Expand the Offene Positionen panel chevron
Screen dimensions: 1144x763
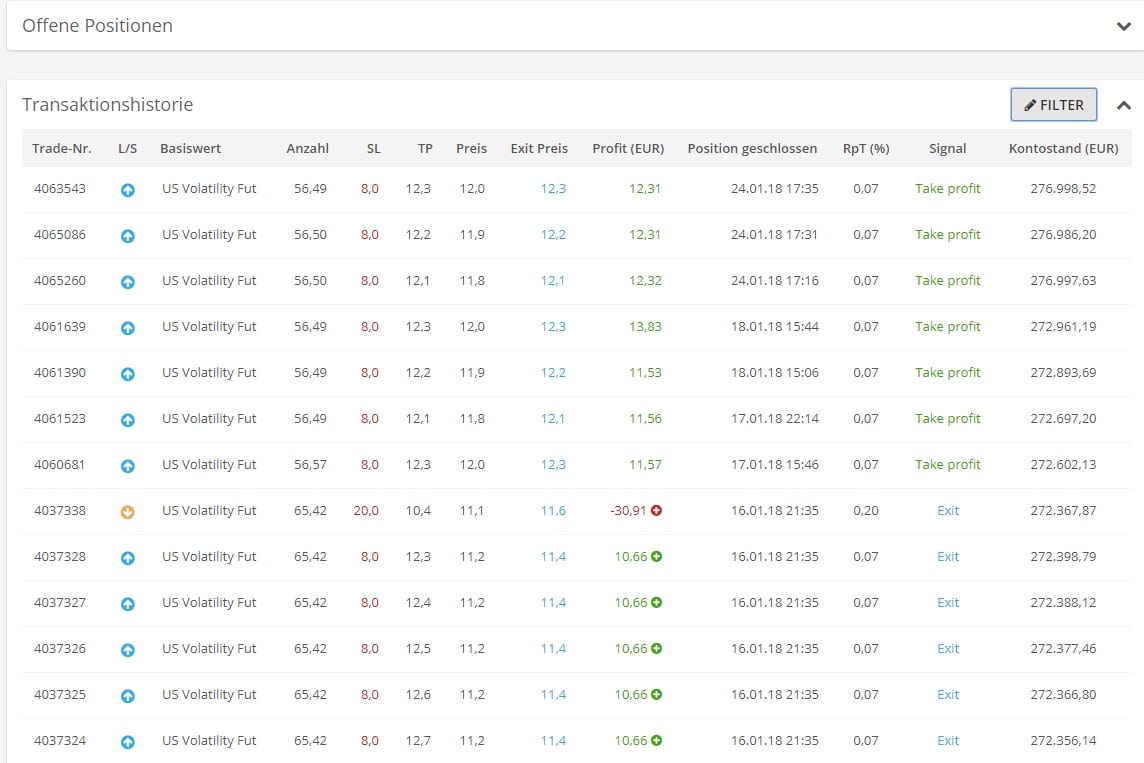tap(1123, 27)
